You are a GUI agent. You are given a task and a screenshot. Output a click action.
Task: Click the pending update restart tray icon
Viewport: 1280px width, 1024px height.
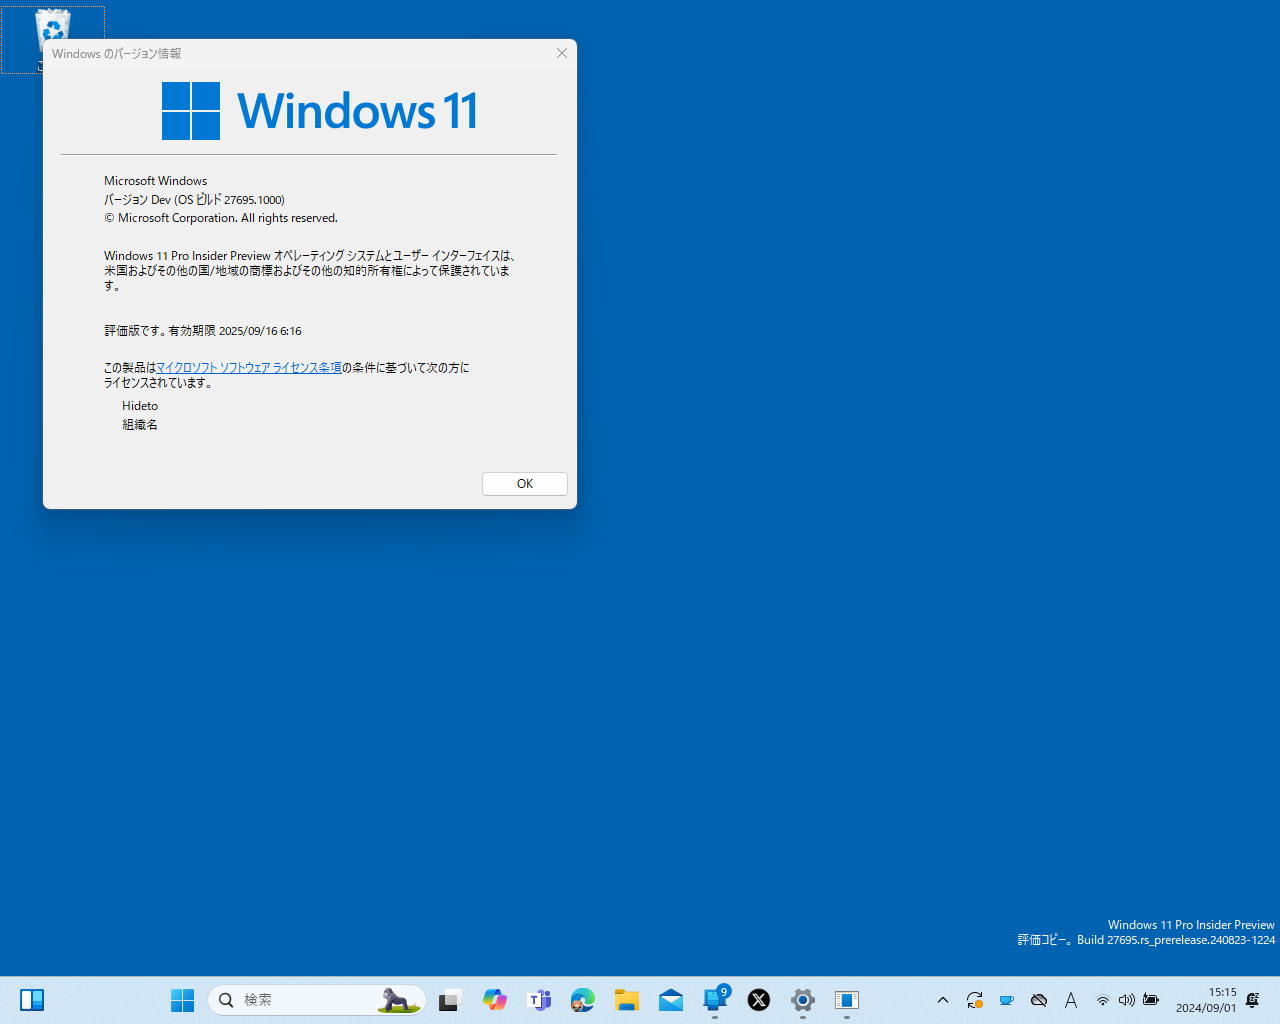(975, 1000)
